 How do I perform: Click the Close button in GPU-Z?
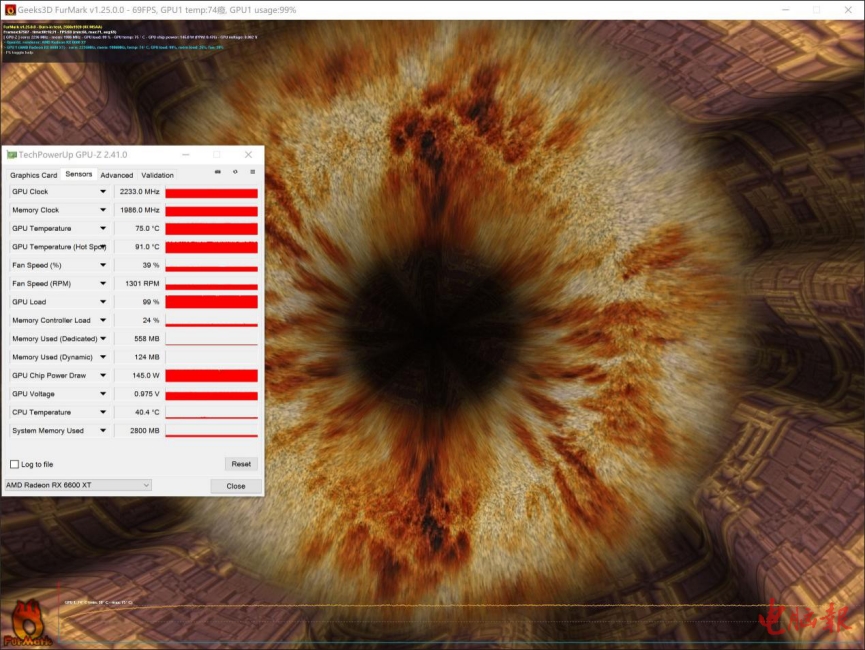236,486
